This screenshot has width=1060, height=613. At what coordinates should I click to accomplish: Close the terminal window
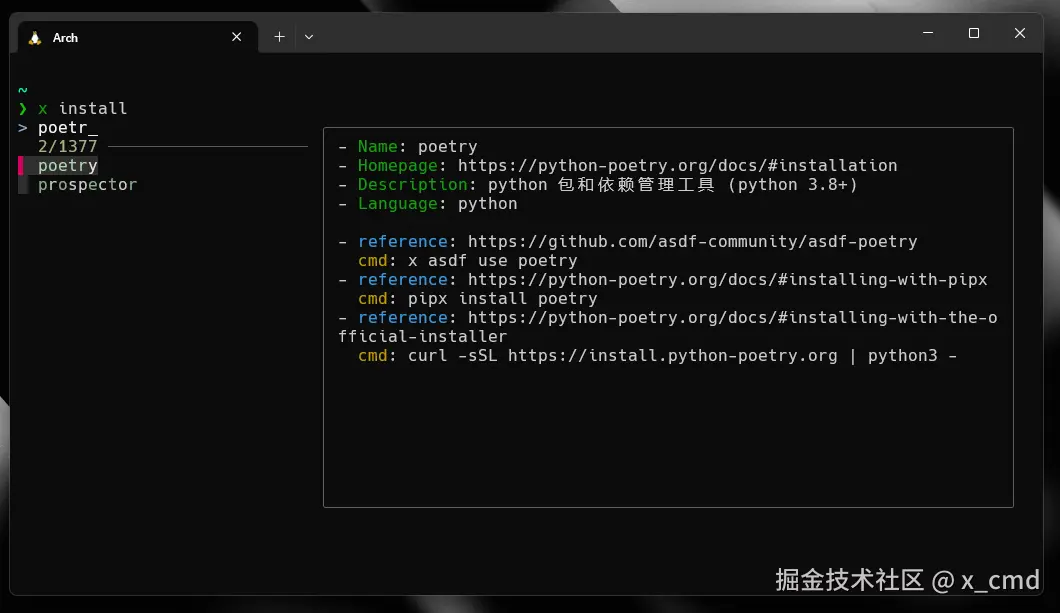click(x=1019, y=32)
